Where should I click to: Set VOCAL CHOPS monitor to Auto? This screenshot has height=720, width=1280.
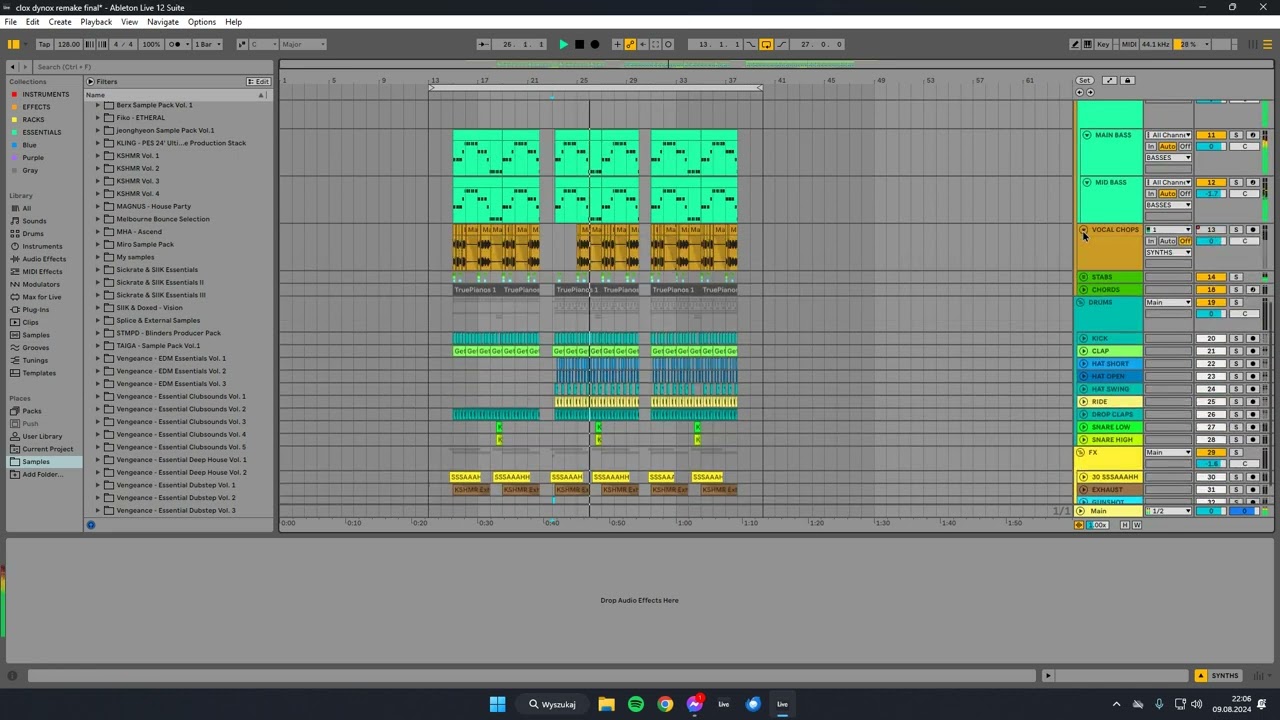point(1167,242)
